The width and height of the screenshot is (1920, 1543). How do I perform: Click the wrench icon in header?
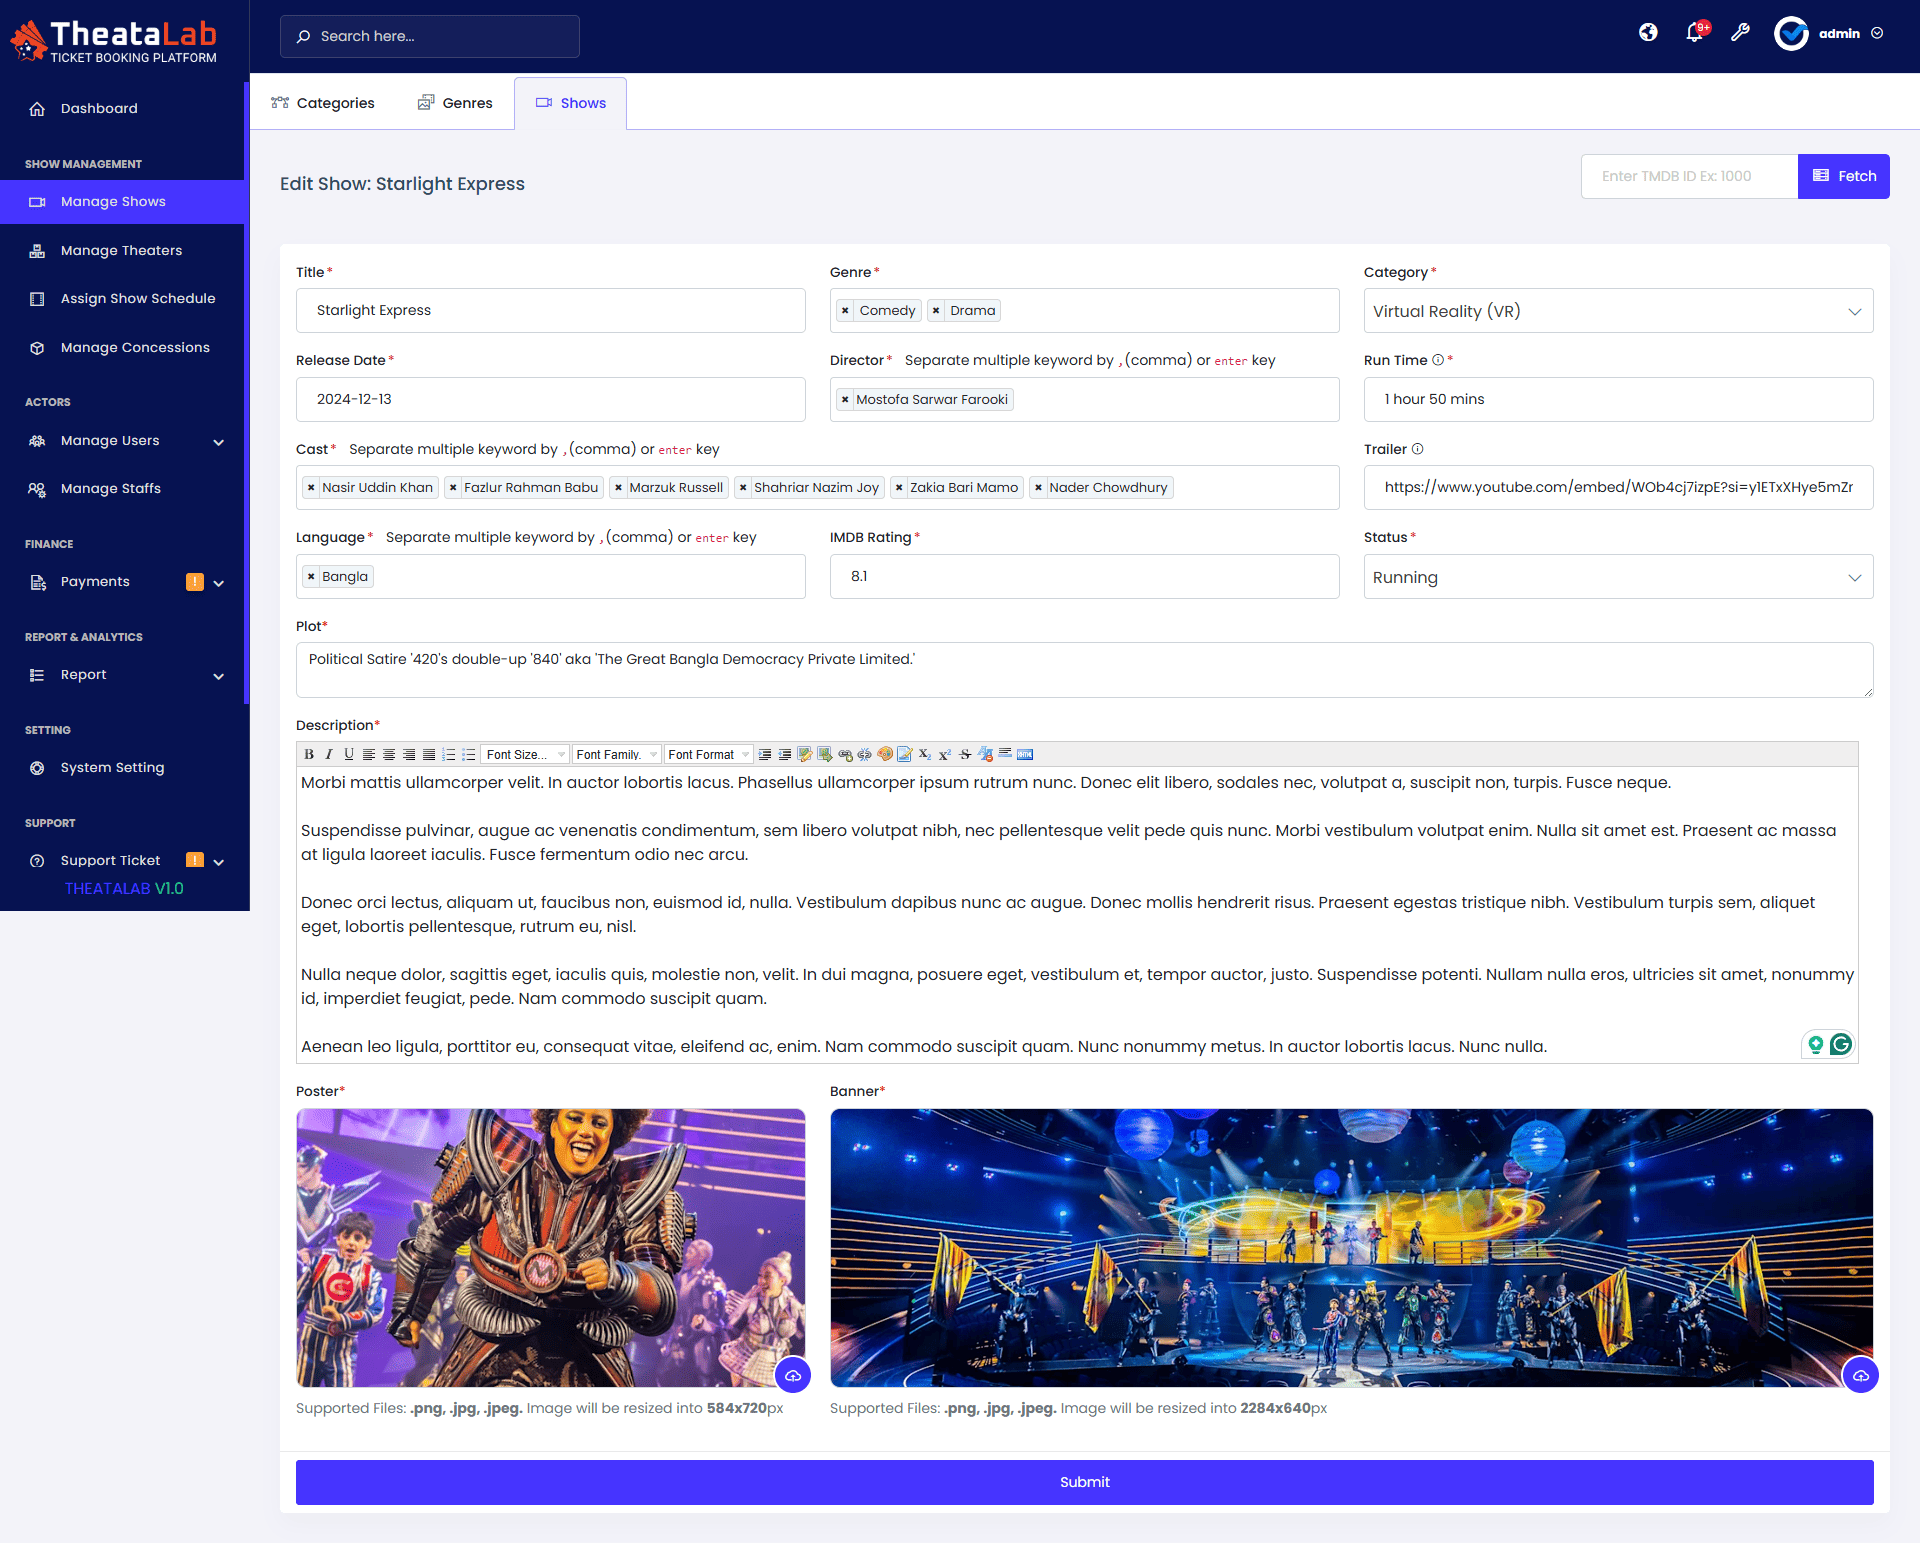point(1740,33)
